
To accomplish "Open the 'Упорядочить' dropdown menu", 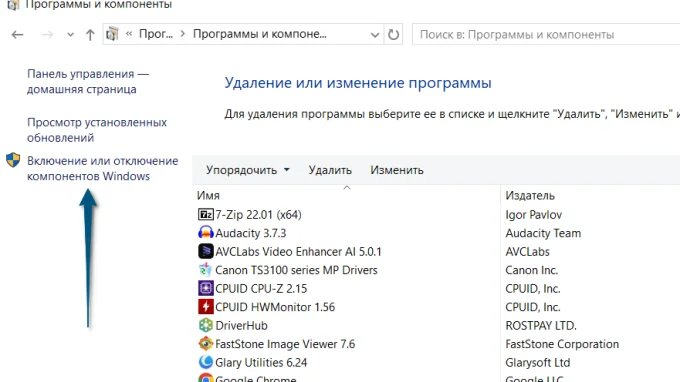I will (248, 170).
